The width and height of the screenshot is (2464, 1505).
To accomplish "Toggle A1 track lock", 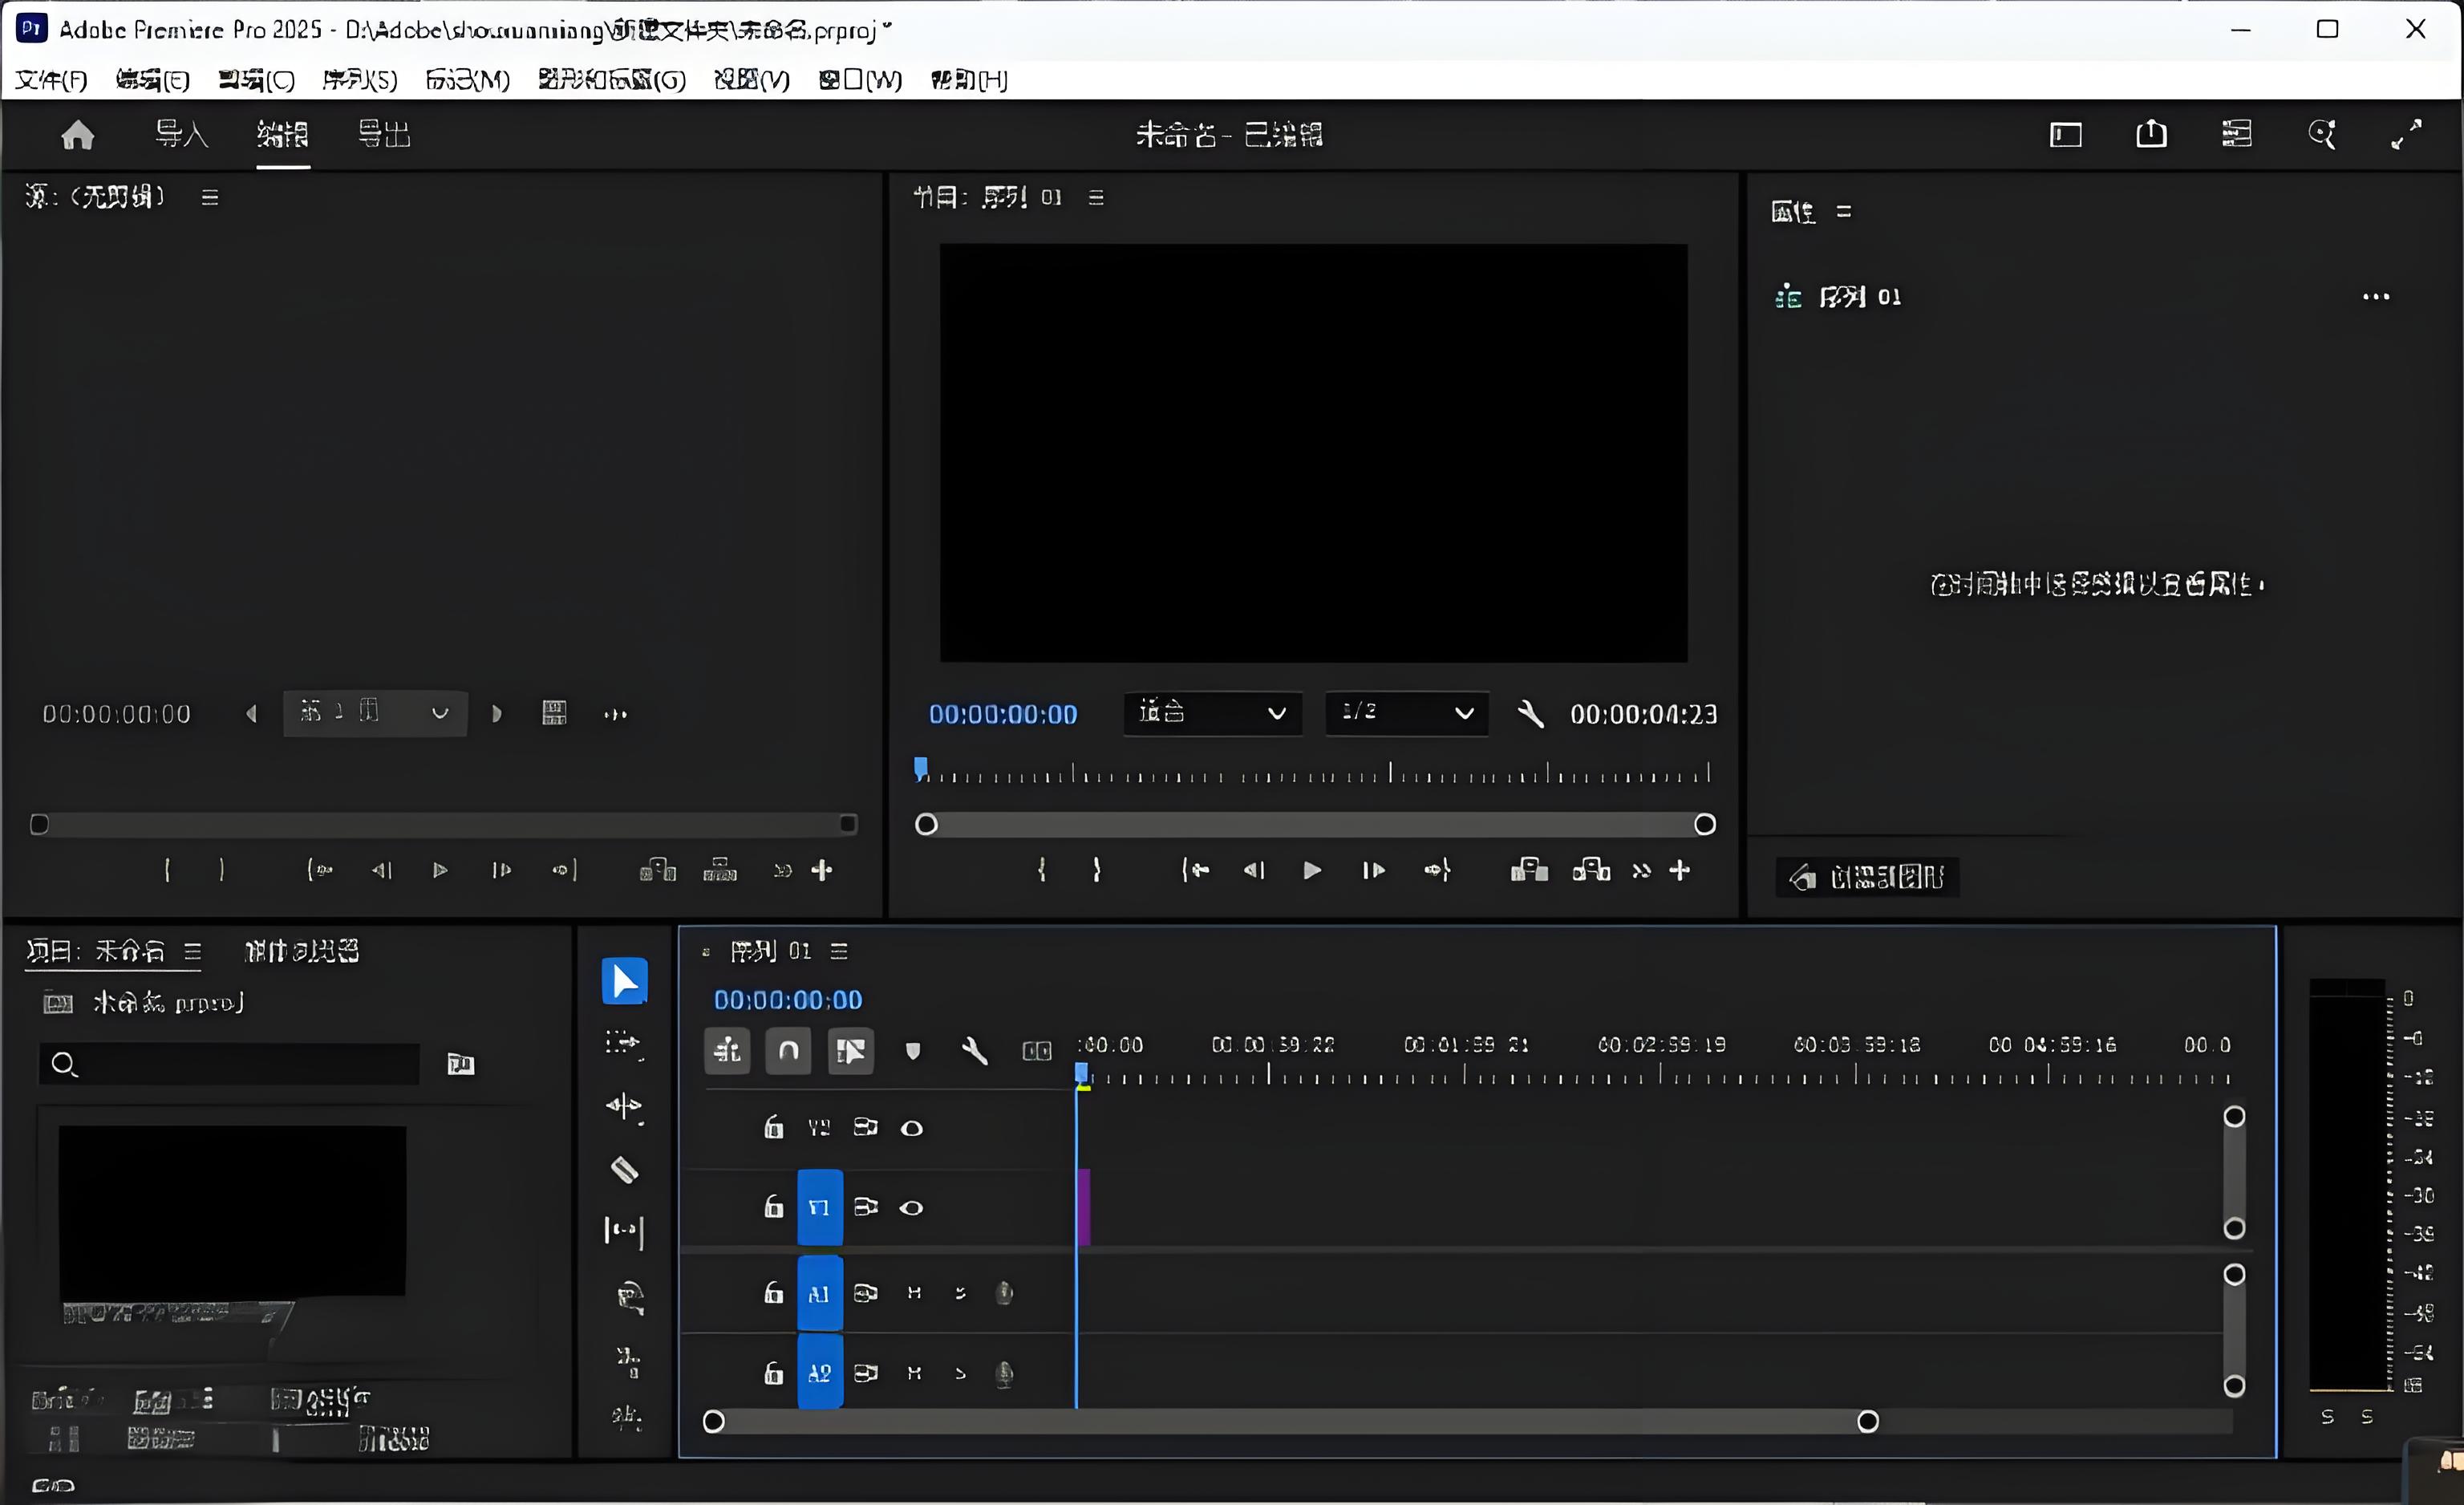I will 773,1293.
